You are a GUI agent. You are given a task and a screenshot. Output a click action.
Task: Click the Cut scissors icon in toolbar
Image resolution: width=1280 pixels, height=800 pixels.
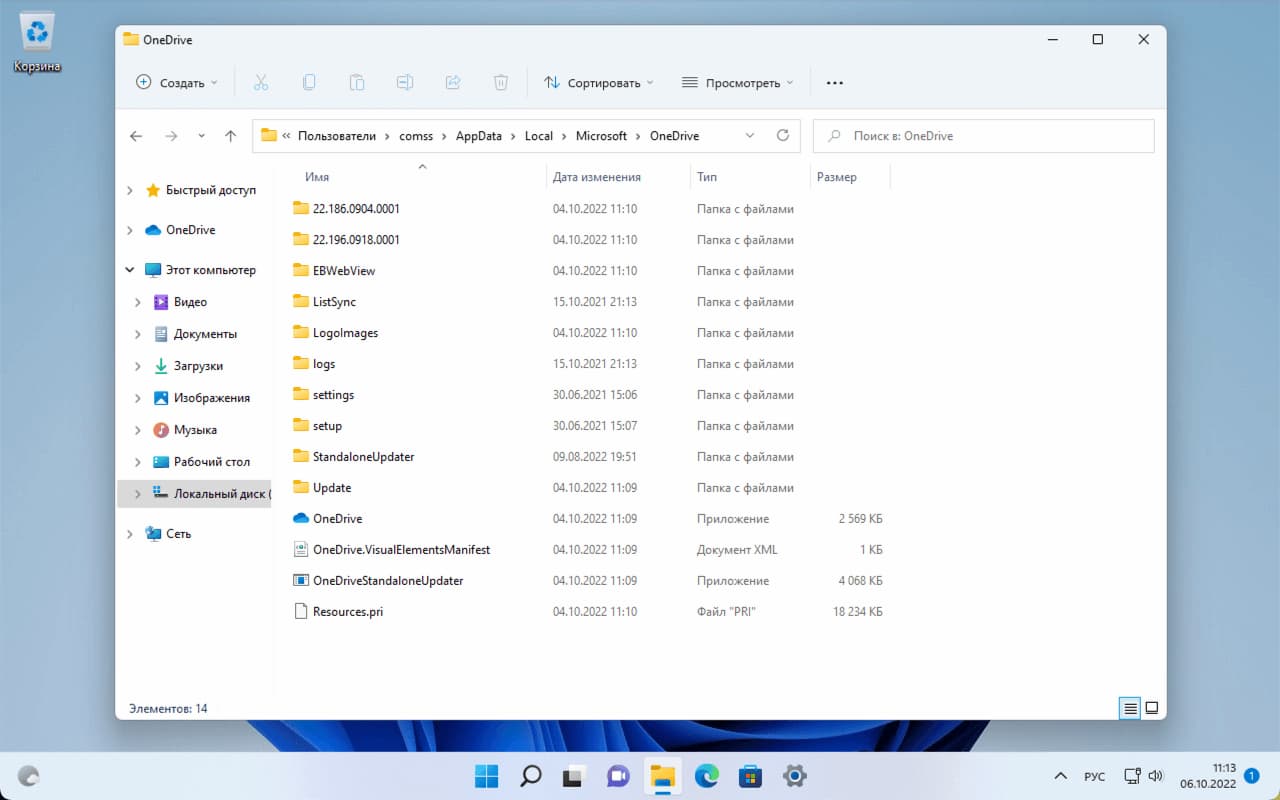coord(261,83)
